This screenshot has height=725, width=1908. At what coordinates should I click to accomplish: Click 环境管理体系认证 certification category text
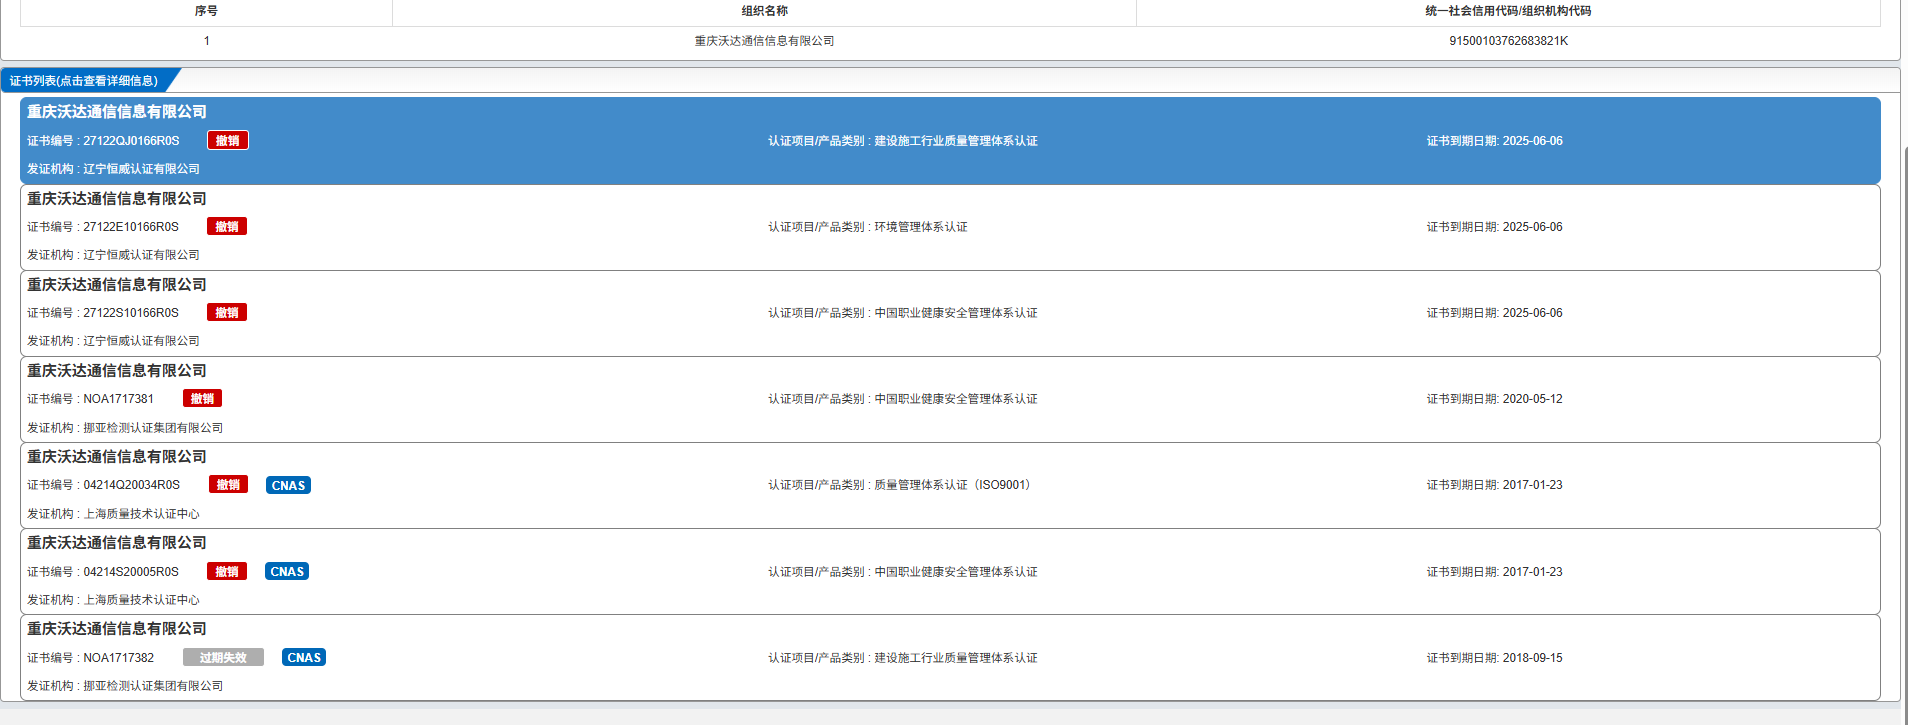coord(921,227)
